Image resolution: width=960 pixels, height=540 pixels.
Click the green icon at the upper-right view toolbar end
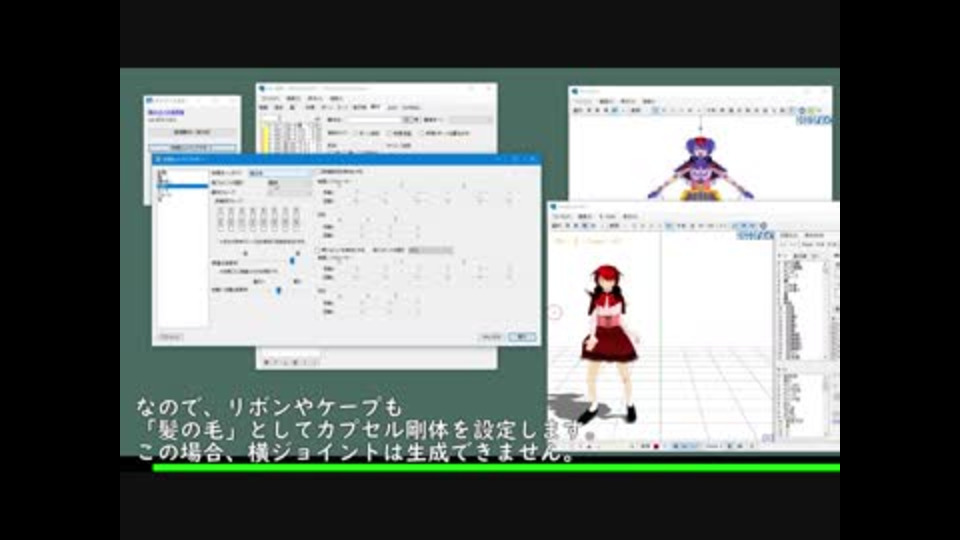[x=814, y=110]
